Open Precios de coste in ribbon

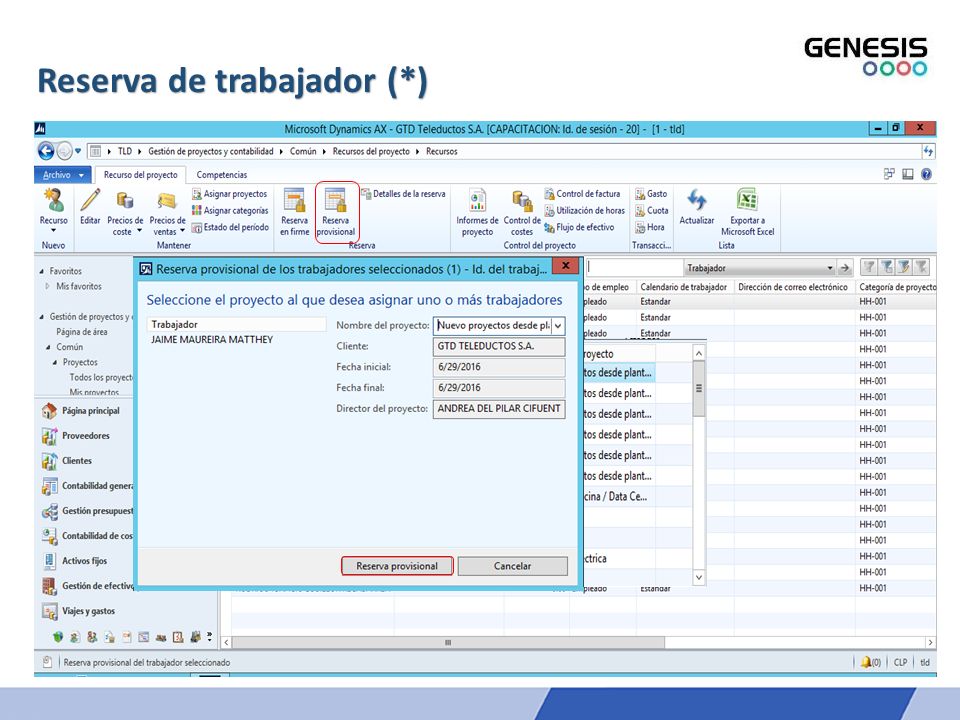coord(125,212)
